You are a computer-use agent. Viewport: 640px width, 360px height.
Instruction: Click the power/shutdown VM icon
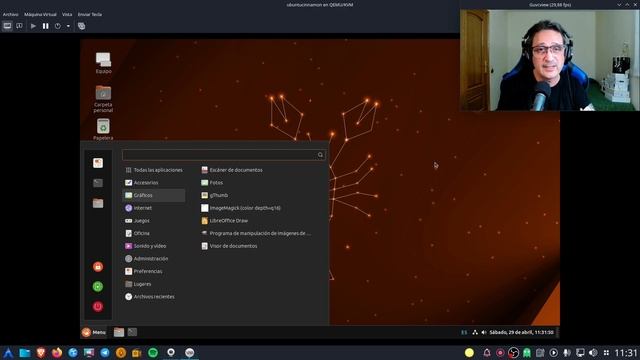pos(58,26)
